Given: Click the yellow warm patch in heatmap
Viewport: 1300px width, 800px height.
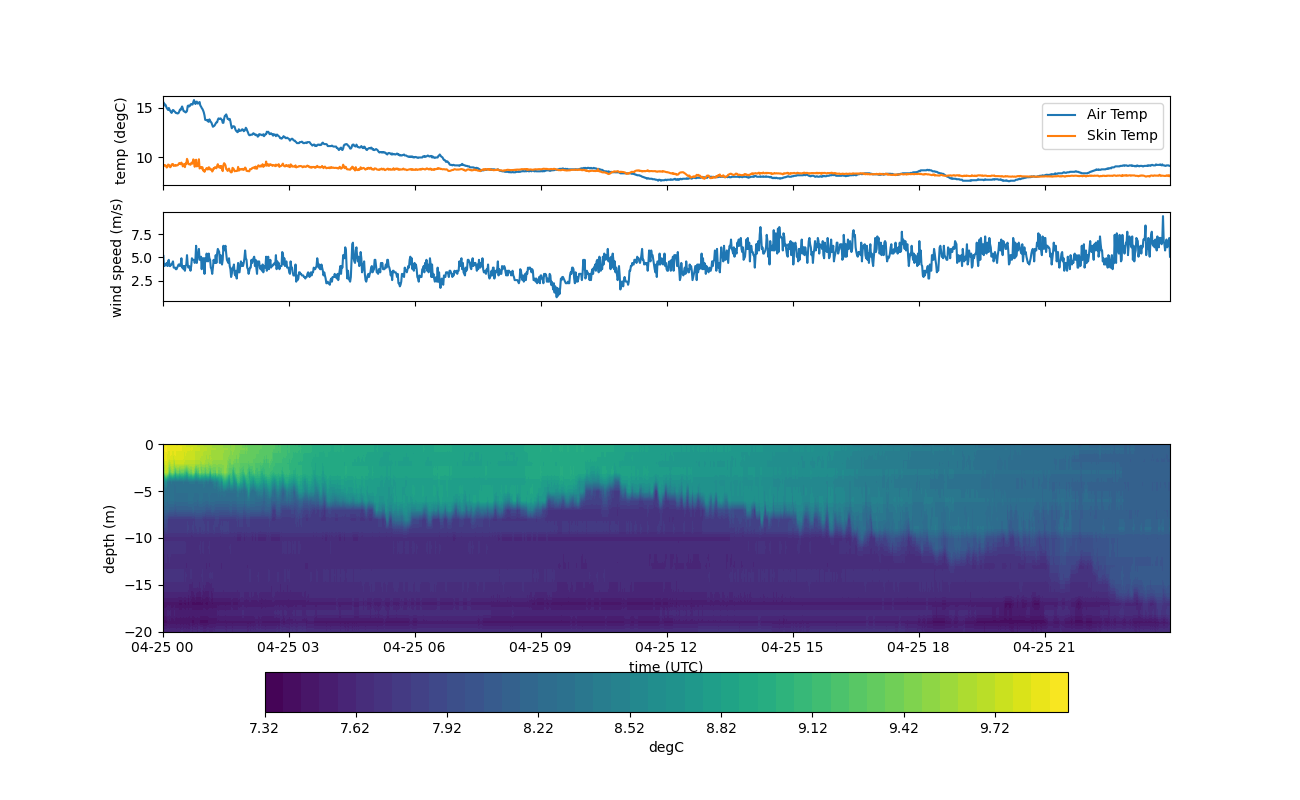Looking at the screenshot, I should tap(183, 456).
